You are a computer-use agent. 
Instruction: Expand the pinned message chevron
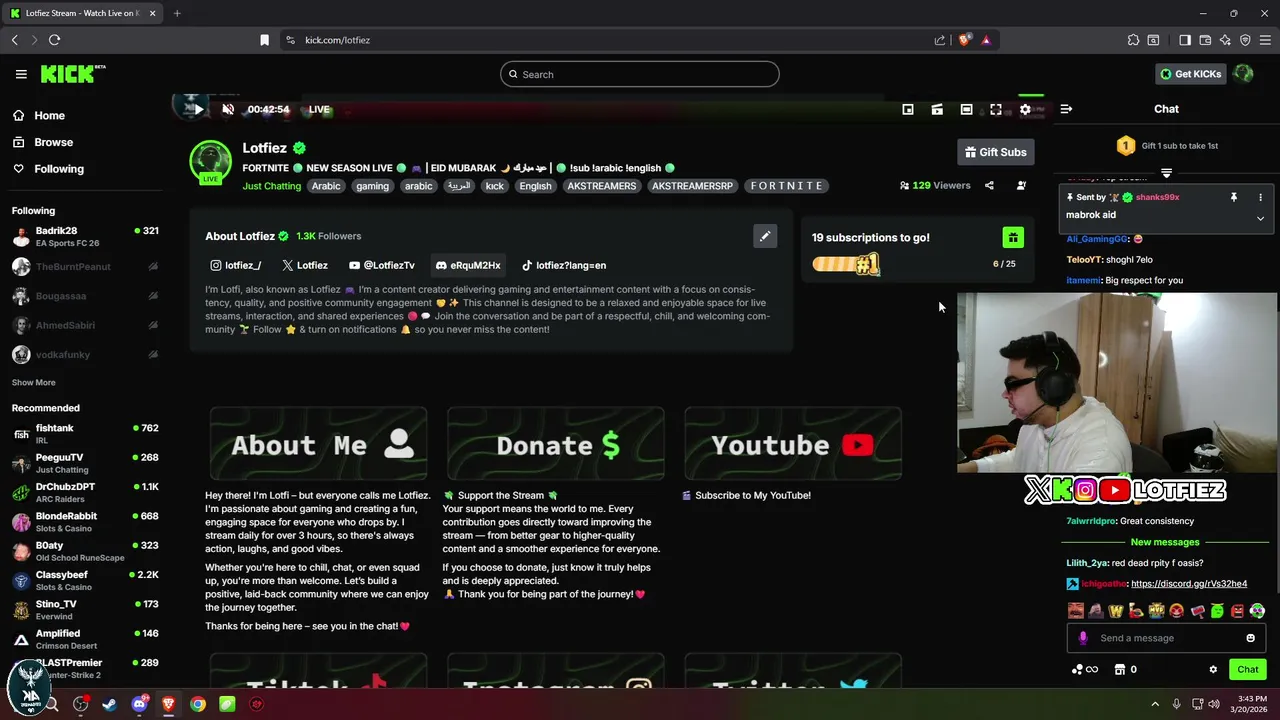coord(1260,218)
